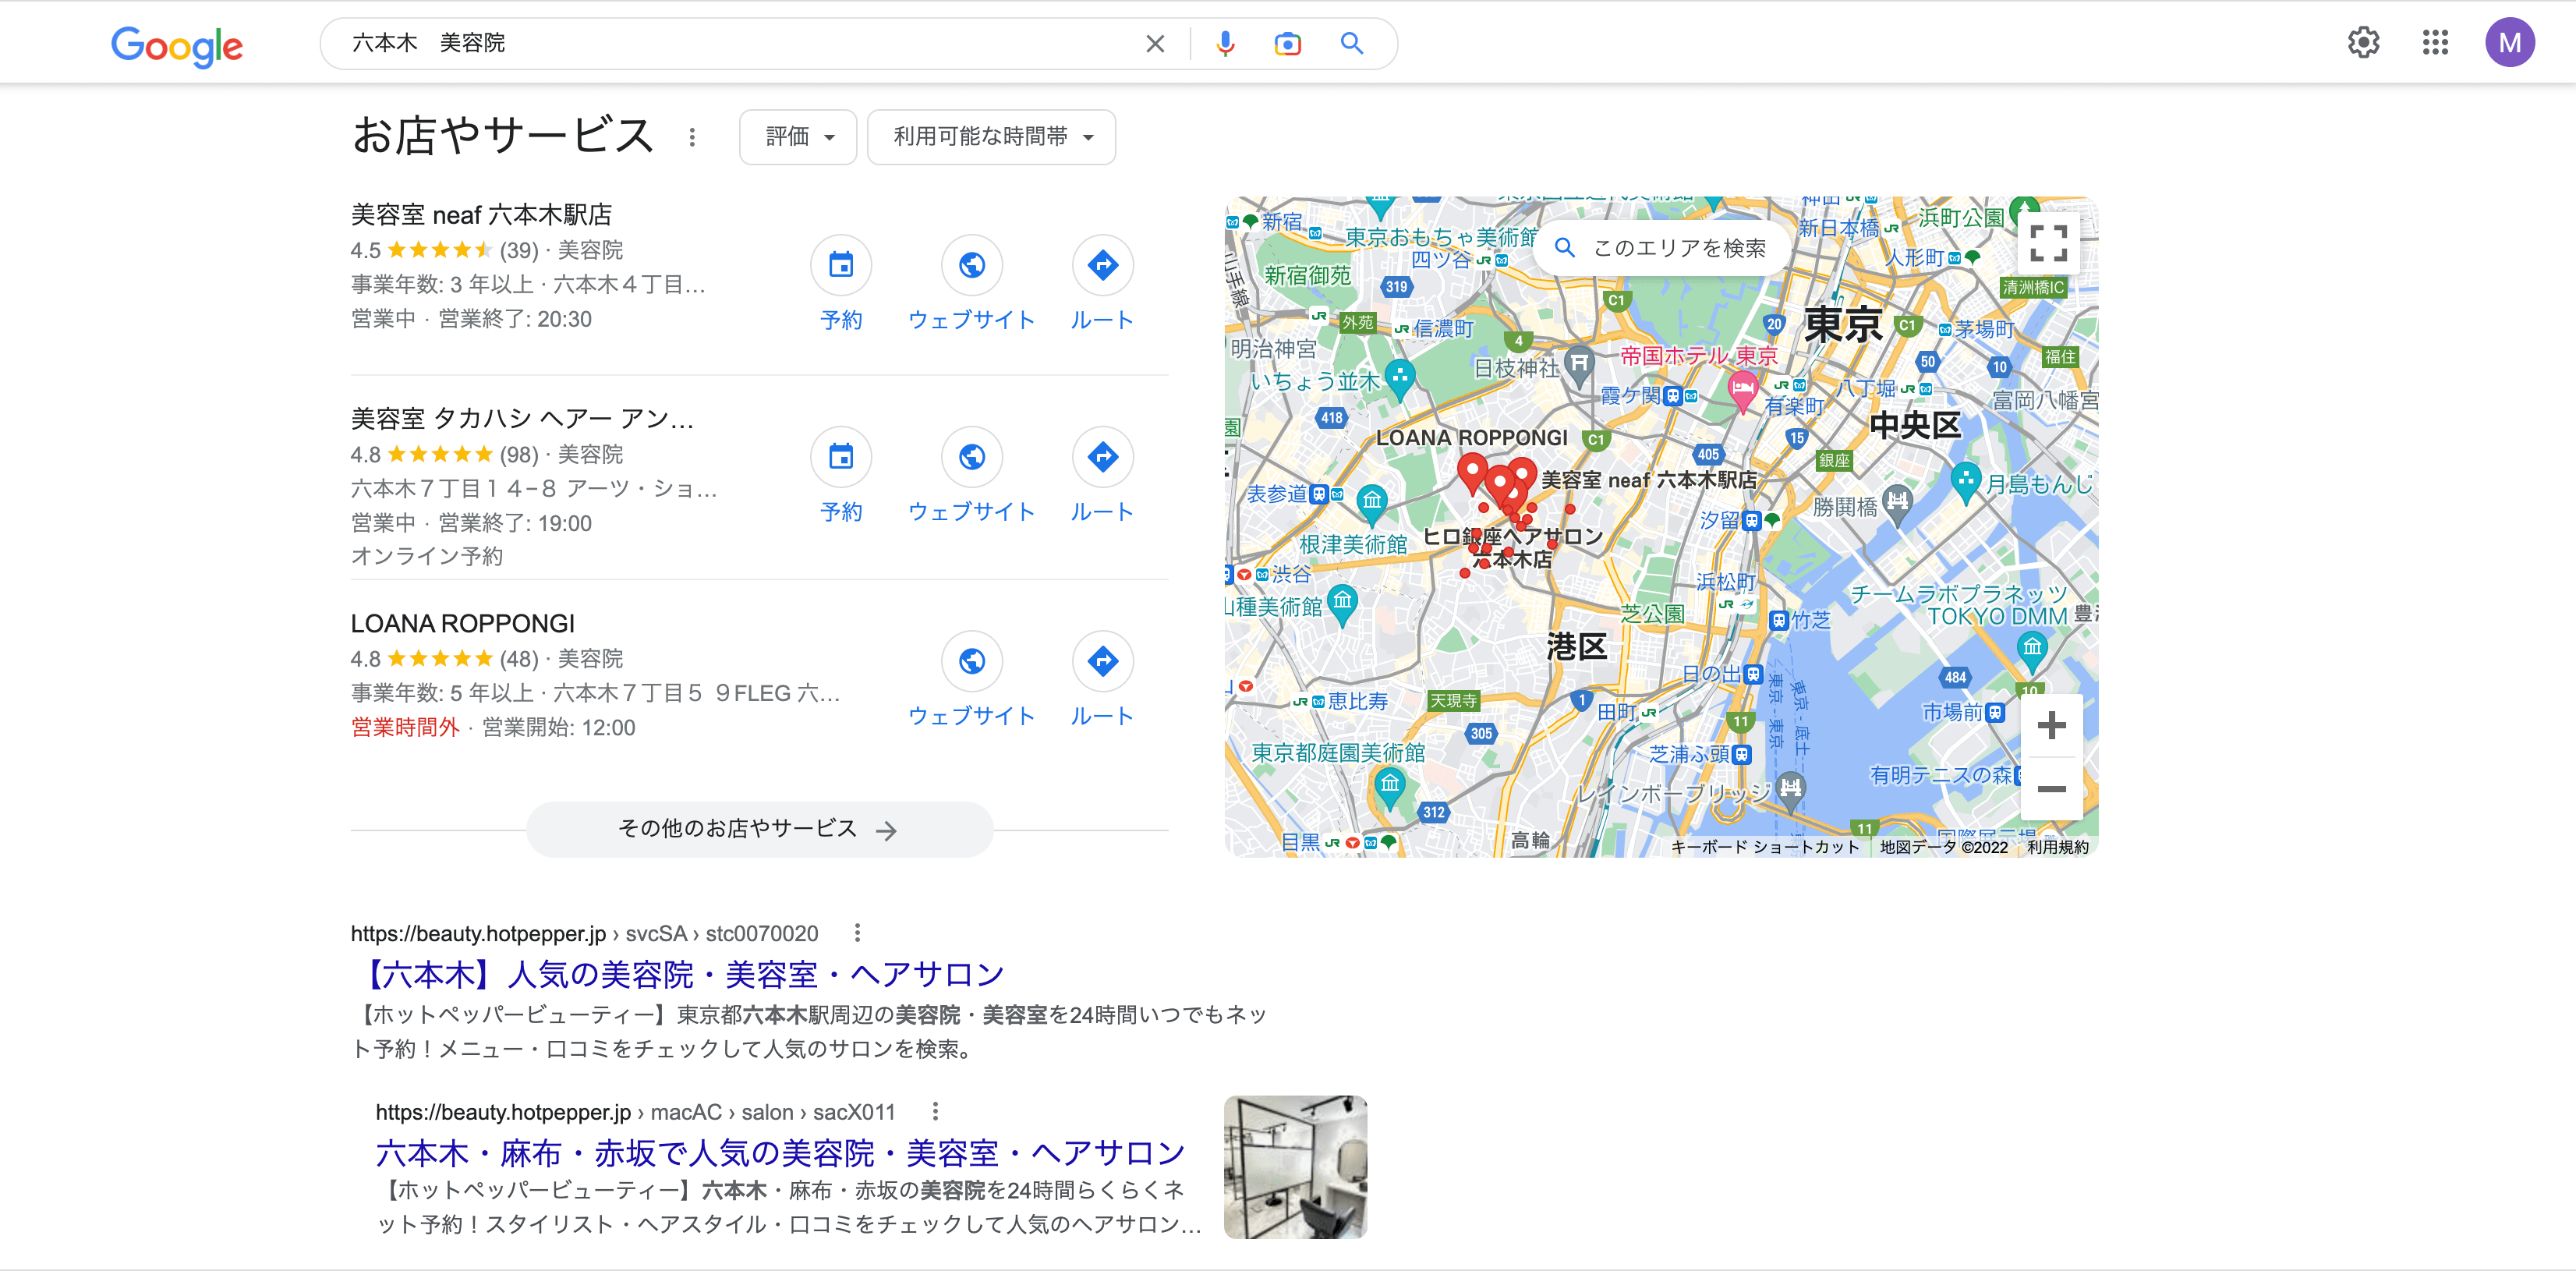Open website icon for タカハシ ヘアー salon
This screenshot has width=2576, height=1271.
(x=972, y=457)
